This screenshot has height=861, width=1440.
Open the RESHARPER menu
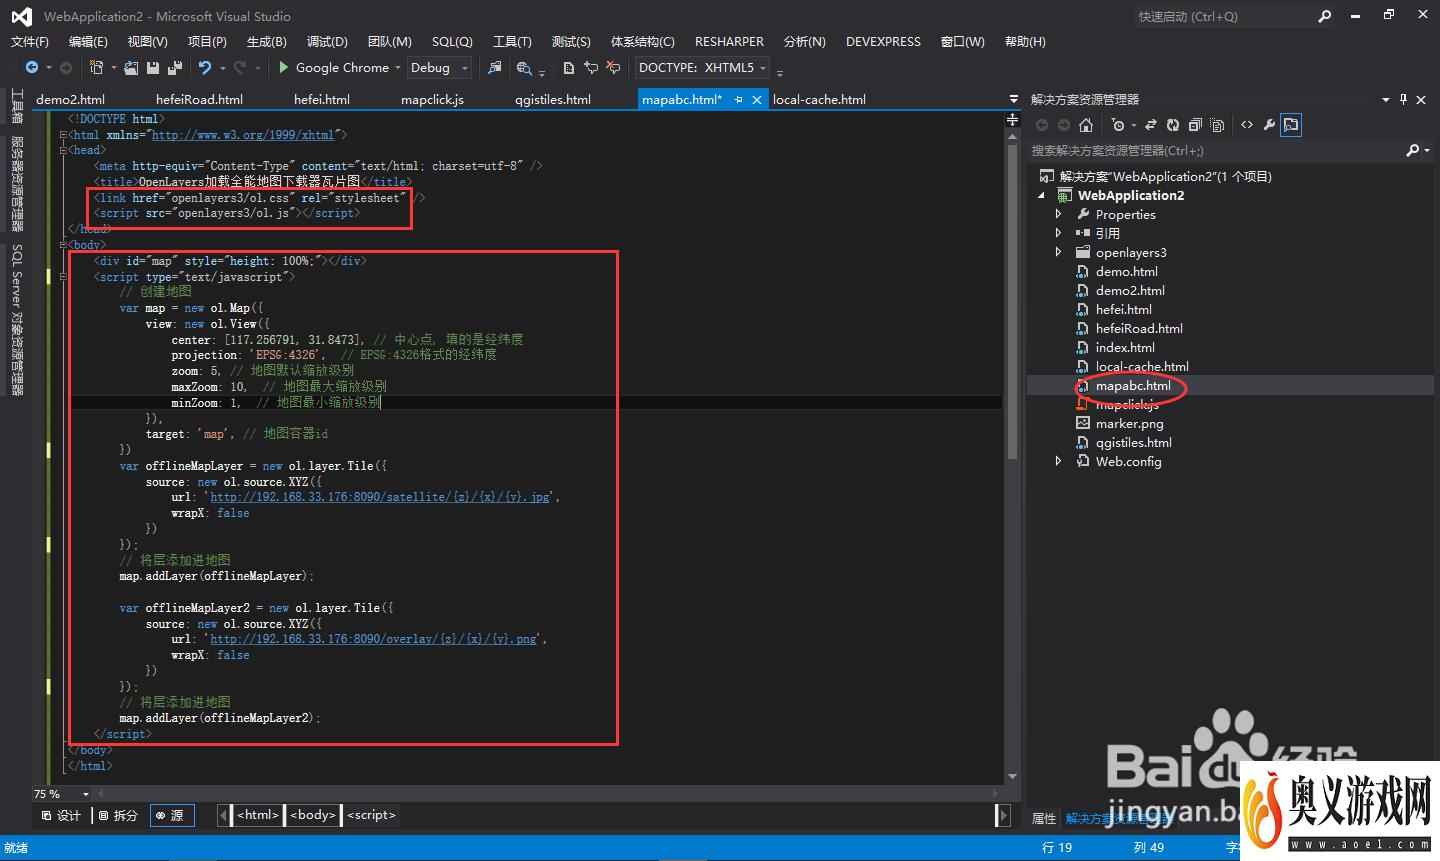(729, 41)
